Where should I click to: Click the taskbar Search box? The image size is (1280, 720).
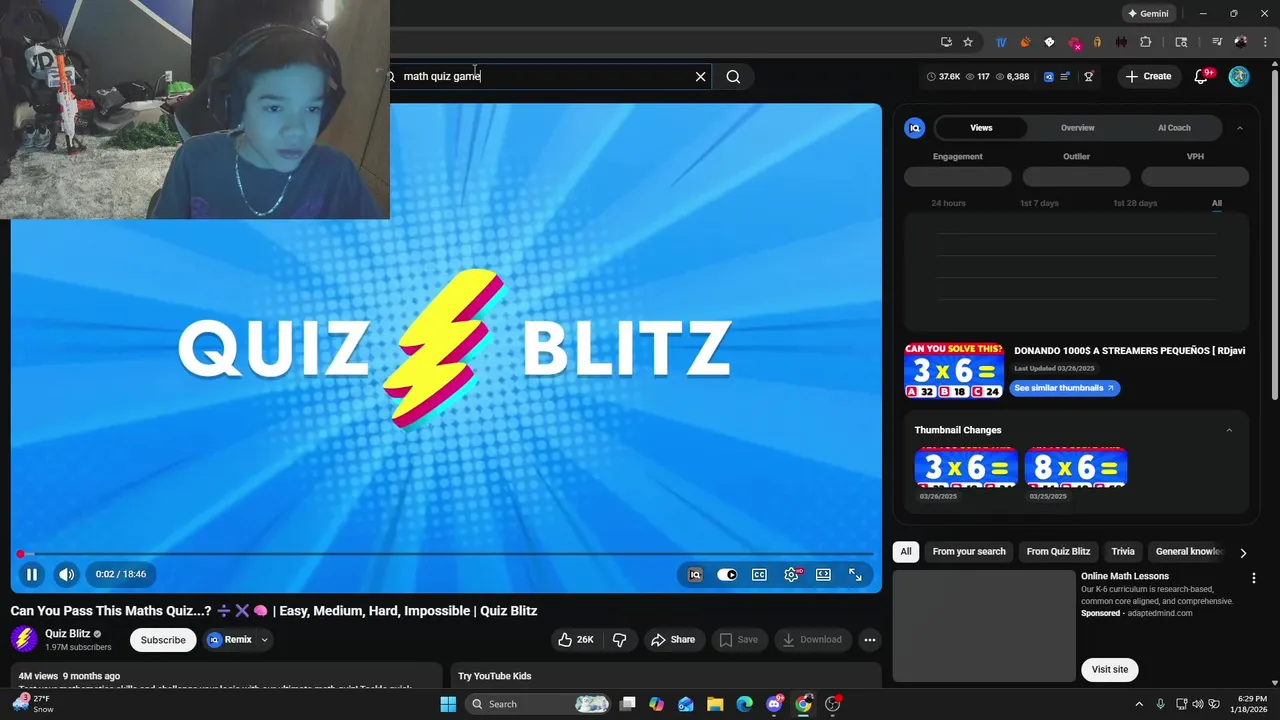[539, 704]
